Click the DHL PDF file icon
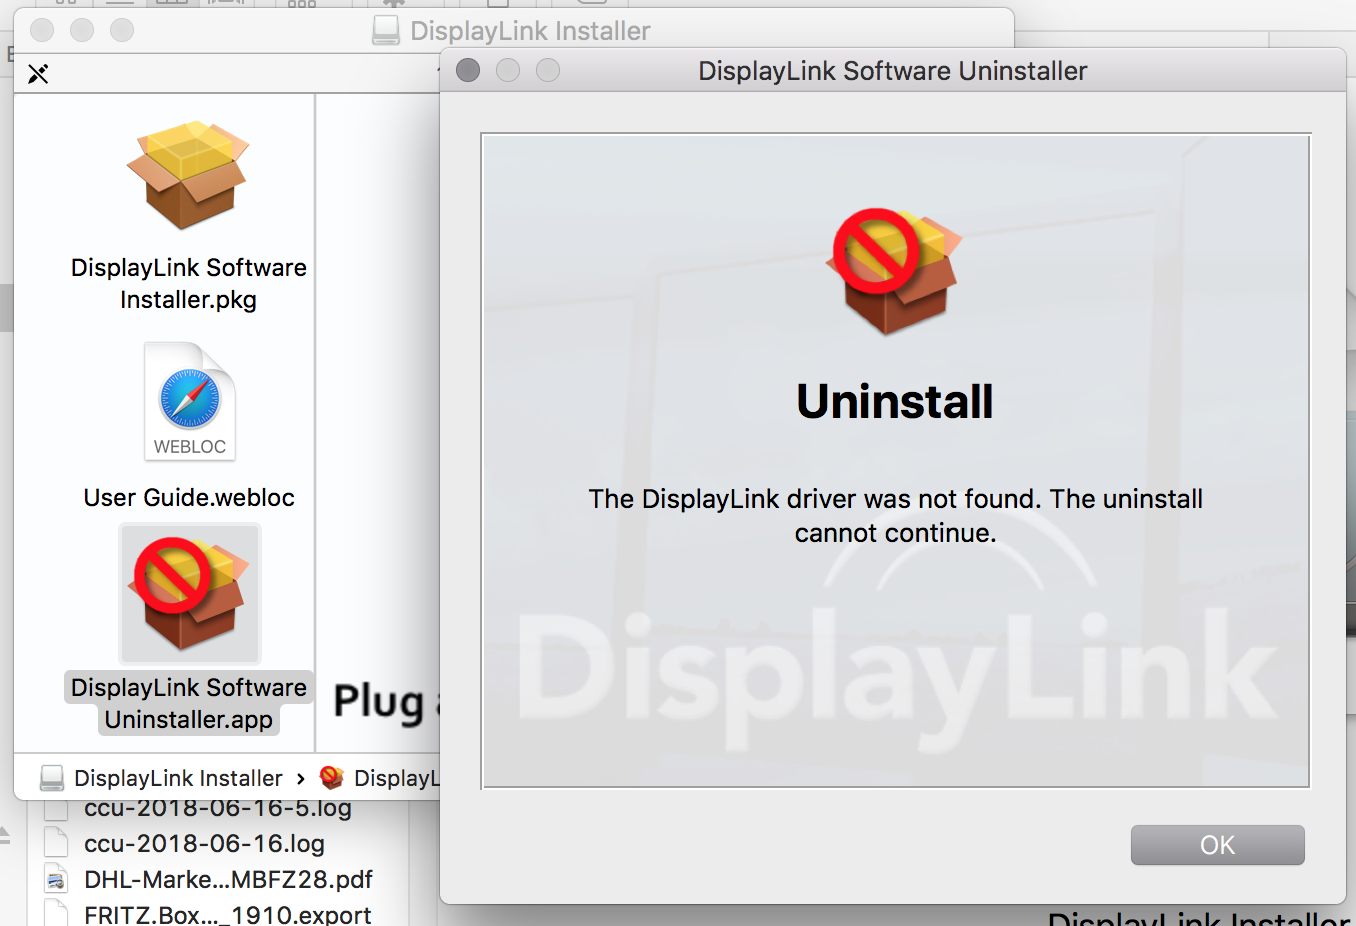This screenshot has height=926, width=1356. pos(56,880)
